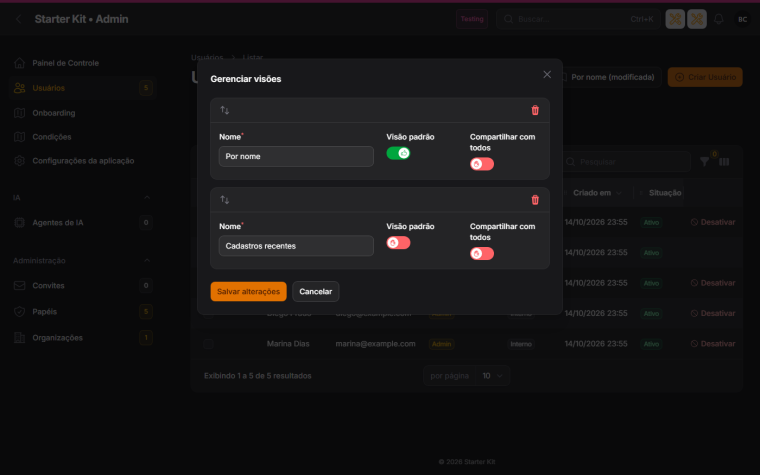The image size is (760, 475).
Task: Open Agentes de IA in sidebar
Action: pyautogui.click(x=82, y=222)
